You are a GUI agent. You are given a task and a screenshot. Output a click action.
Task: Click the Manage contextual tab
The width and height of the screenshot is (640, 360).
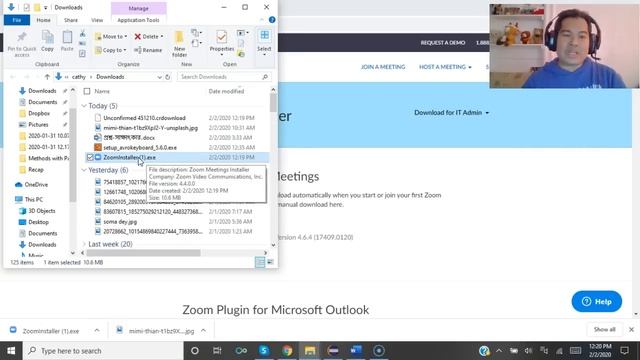(x=138, y=8)
